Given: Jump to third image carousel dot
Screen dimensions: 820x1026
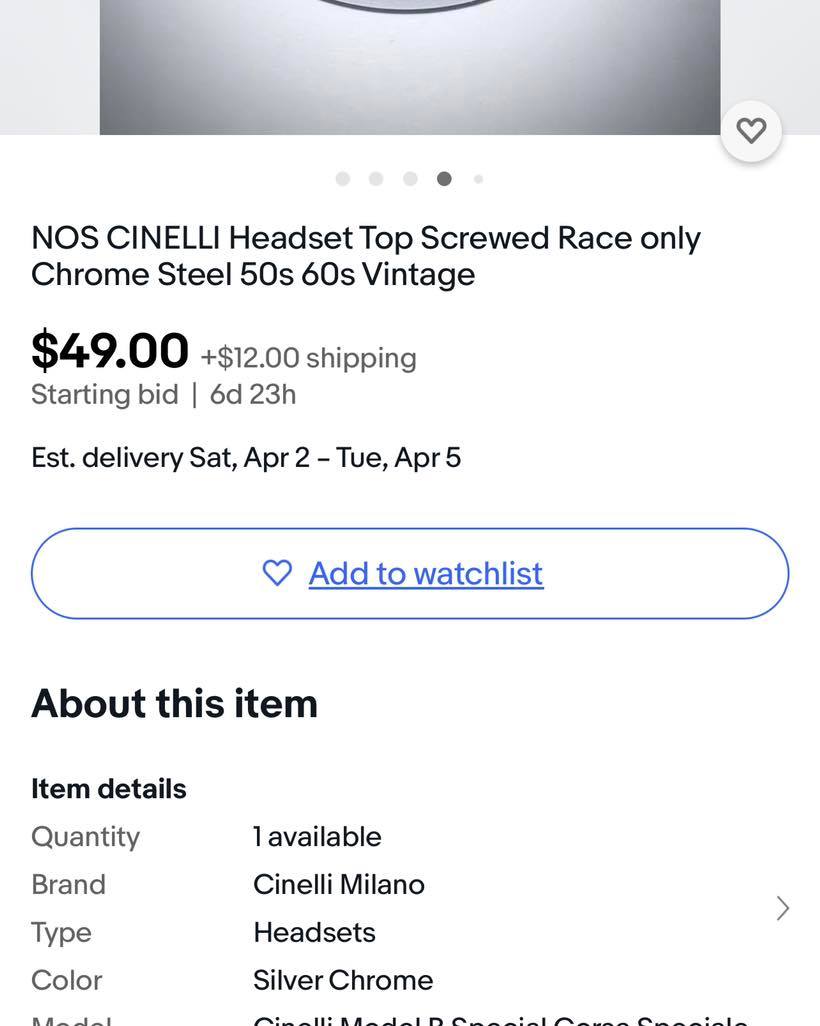Looking at the screenshot, I should pos(410,179).
